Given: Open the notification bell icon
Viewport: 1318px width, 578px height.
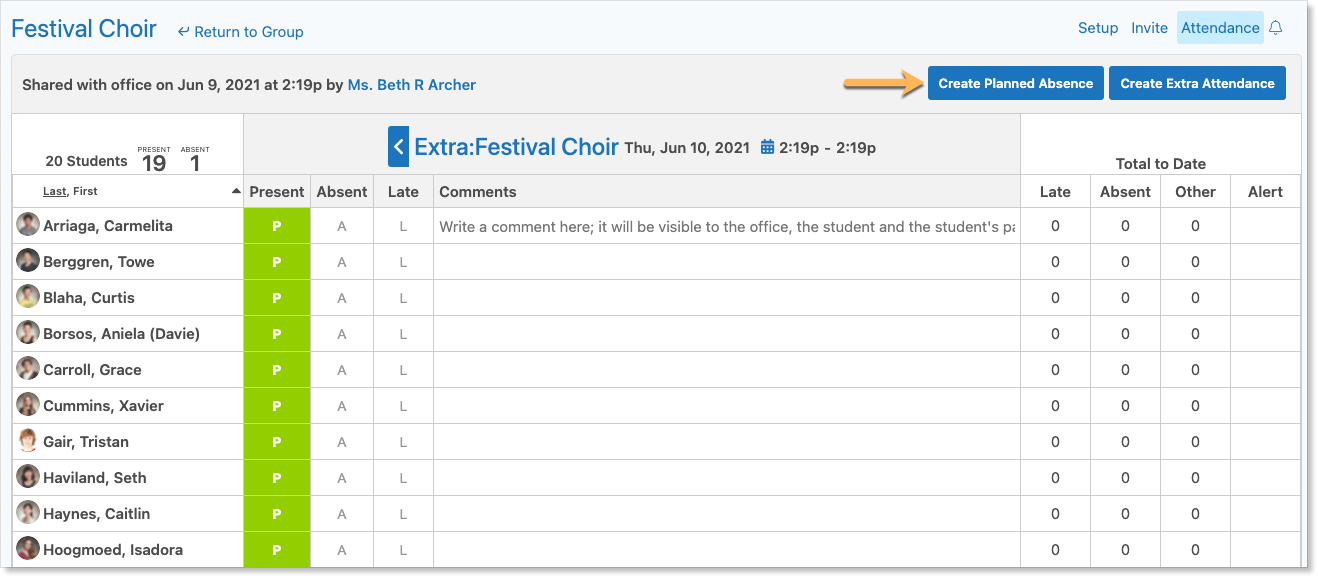Looking at the screenshot, I should click(x=1275, y=28).
